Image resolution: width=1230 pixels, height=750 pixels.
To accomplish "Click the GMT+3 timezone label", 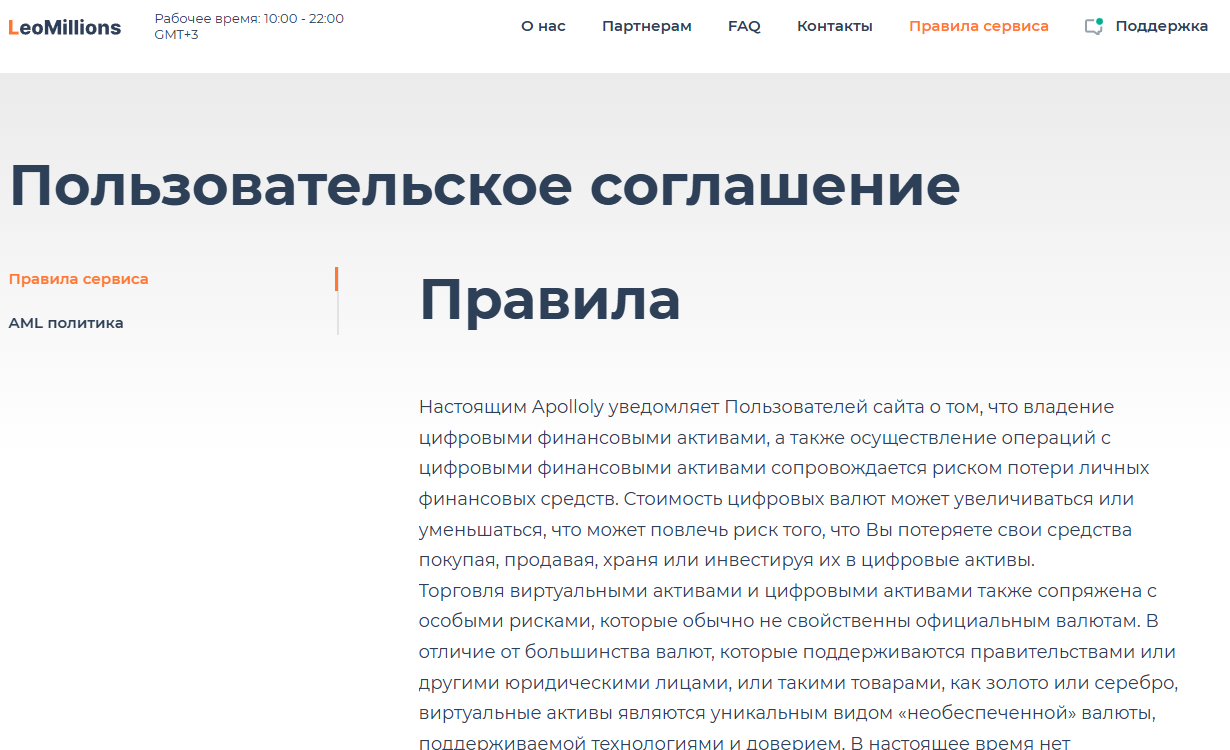I will (176, 35).
